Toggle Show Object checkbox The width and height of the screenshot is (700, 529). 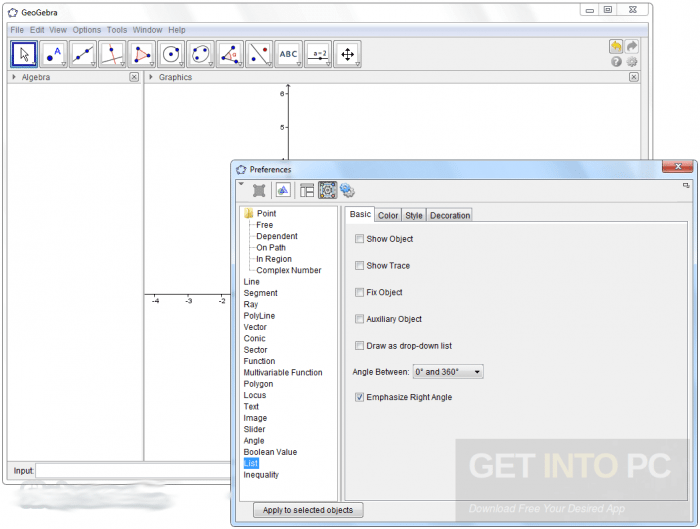pyautogui.click(x=359, y=239)
